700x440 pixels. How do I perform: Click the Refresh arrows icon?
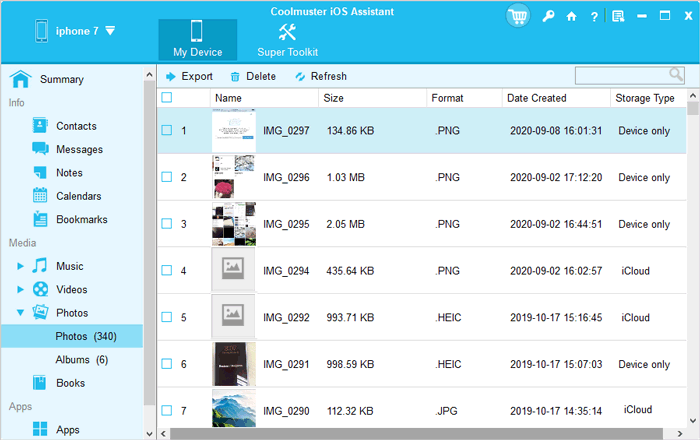coord(300,77)
